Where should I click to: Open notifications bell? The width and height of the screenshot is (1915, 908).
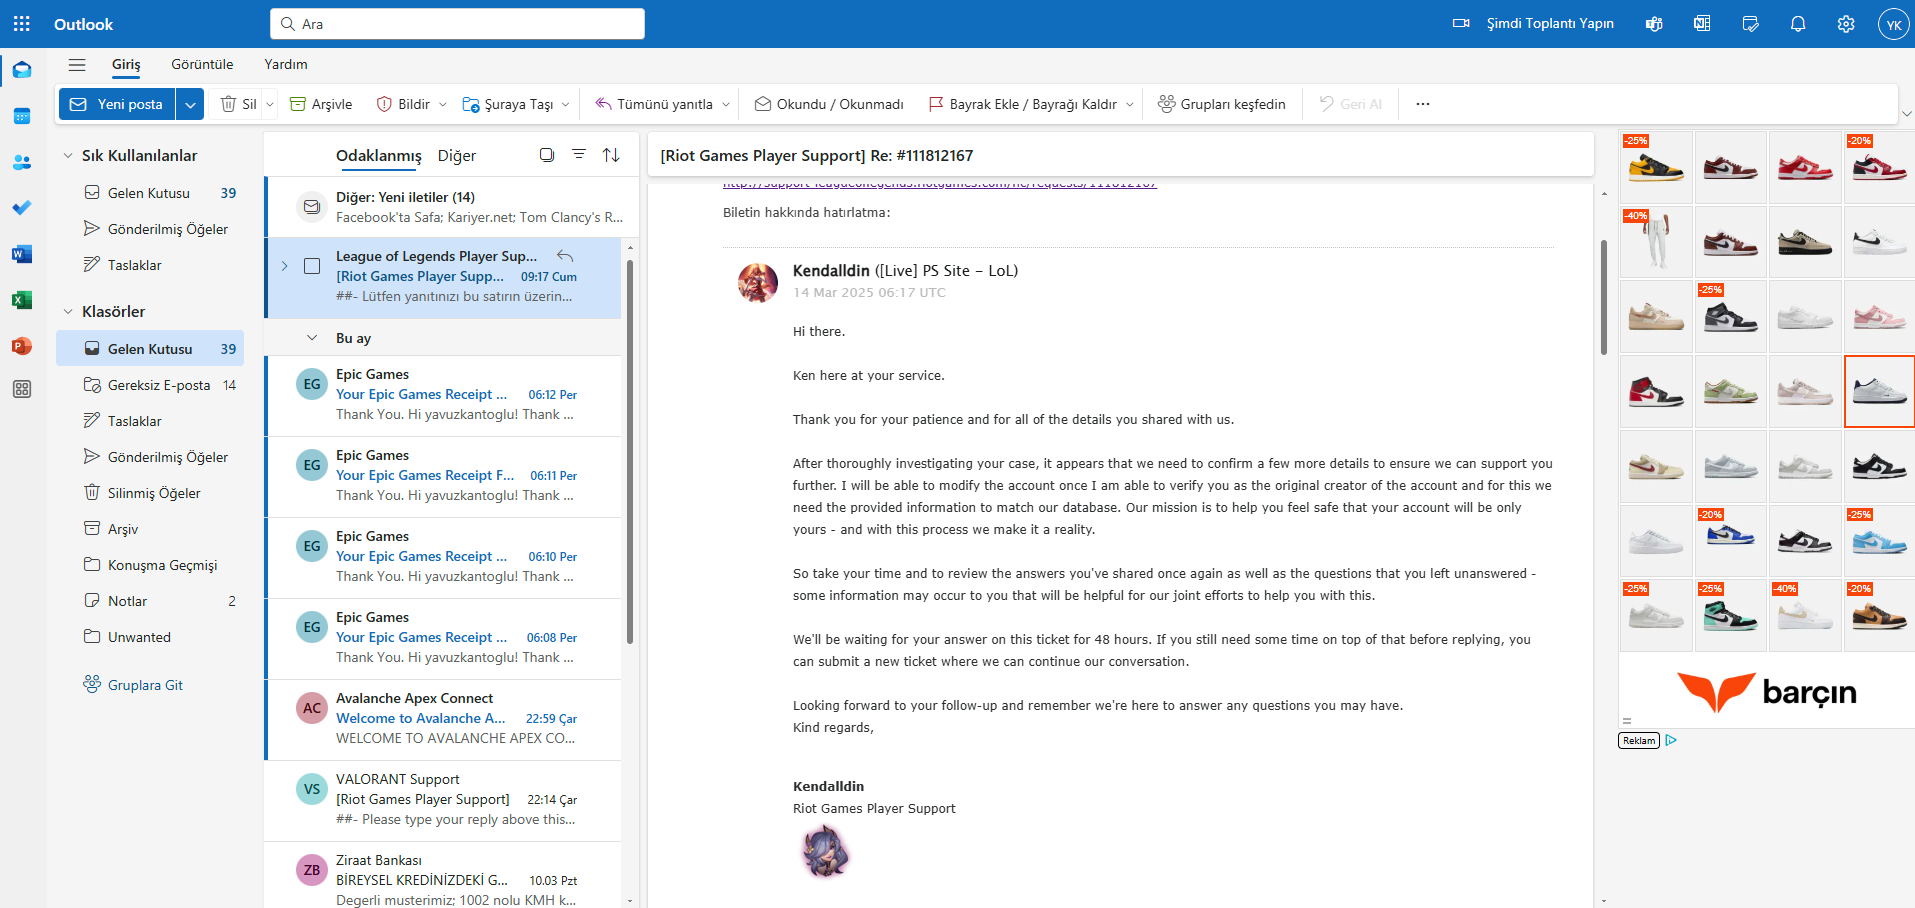(1798, 24)
